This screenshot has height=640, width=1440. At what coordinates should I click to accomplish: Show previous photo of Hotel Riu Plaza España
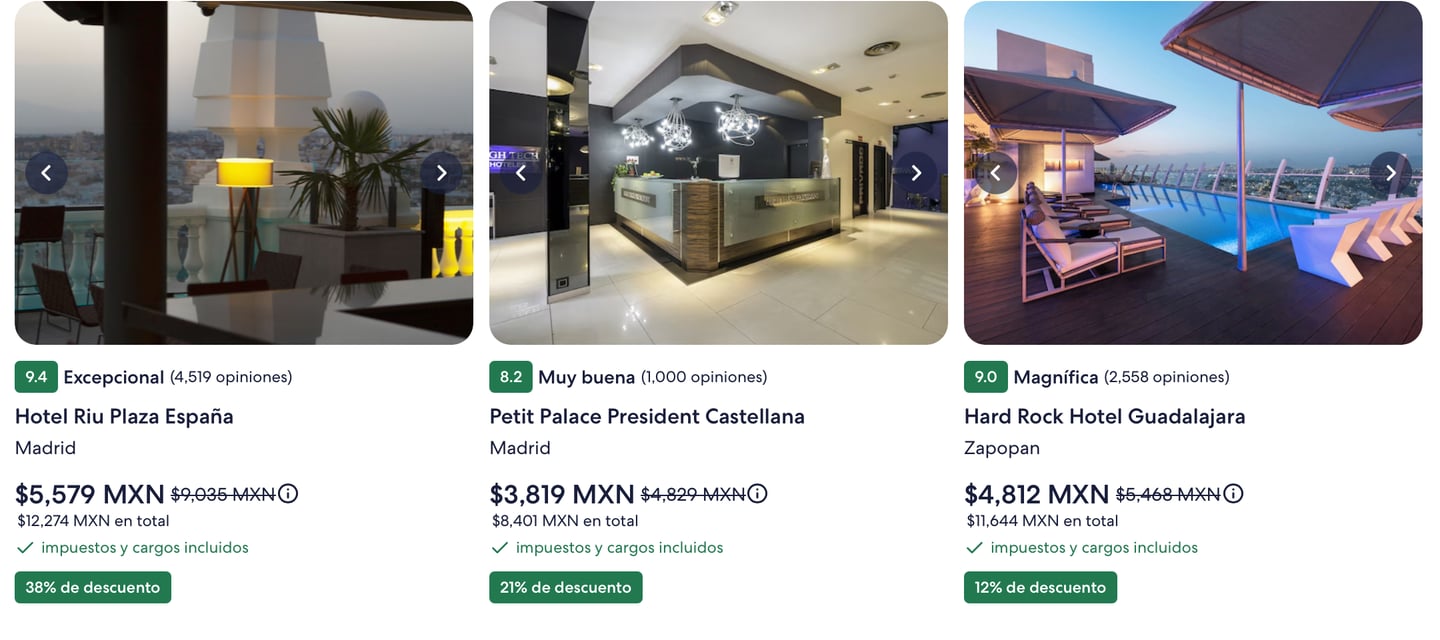[x=46, y=173]
